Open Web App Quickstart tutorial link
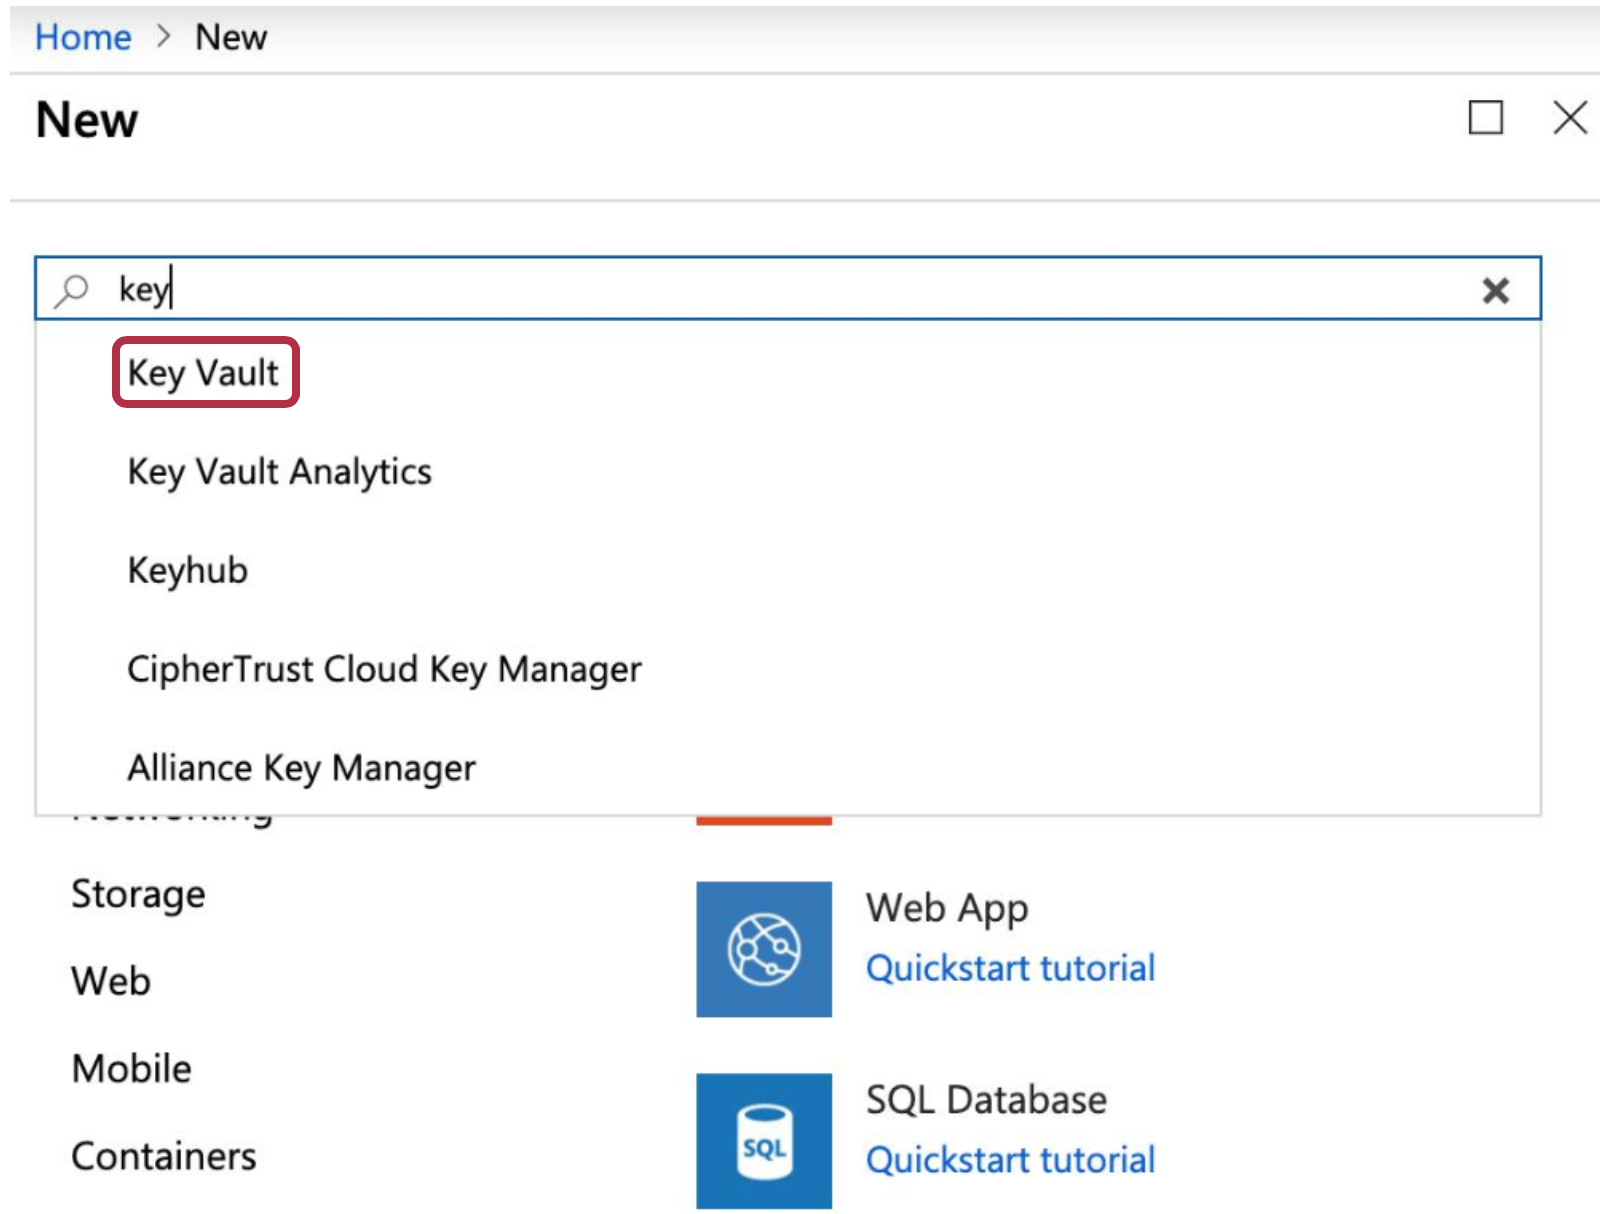The width and height of the screenshot is (1602, 1214). click(x=1011, y=968)
